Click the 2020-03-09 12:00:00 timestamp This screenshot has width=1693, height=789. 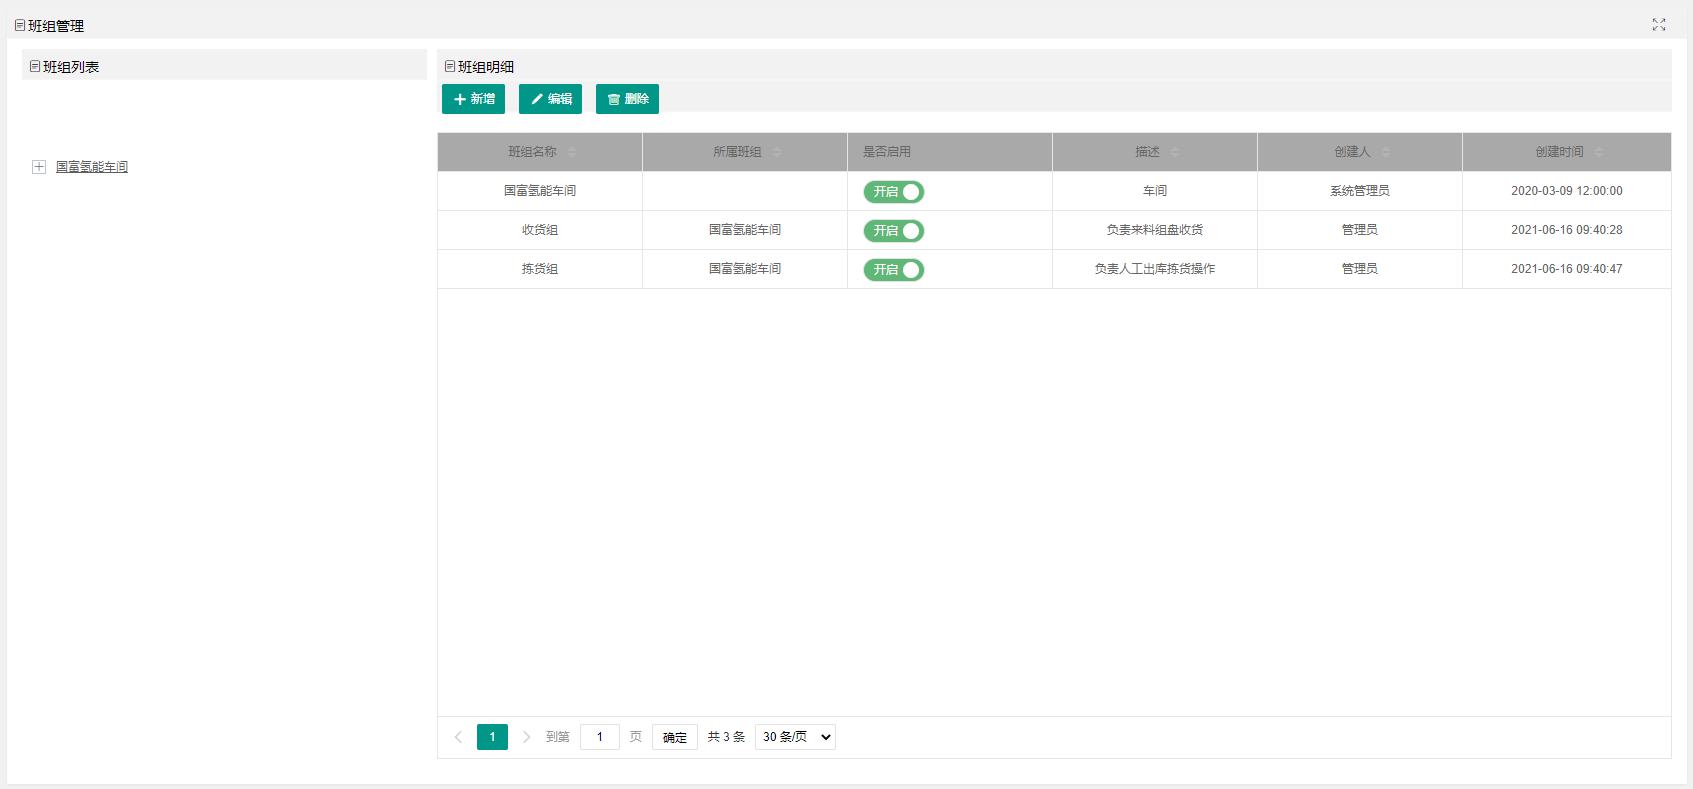point(1567,191)
